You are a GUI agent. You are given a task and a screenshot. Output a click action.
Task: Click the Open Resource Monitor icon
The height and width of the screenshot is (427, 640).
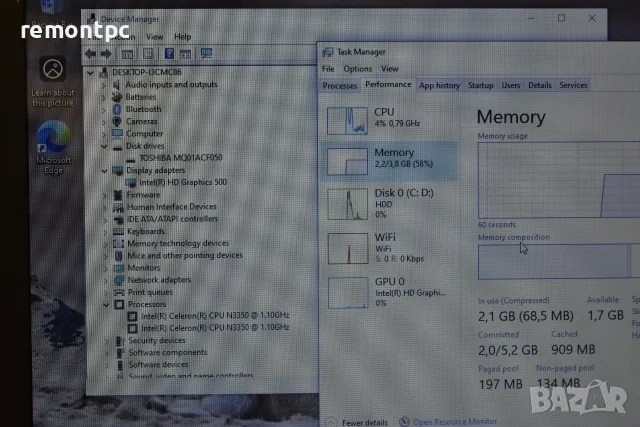(404, 421)
